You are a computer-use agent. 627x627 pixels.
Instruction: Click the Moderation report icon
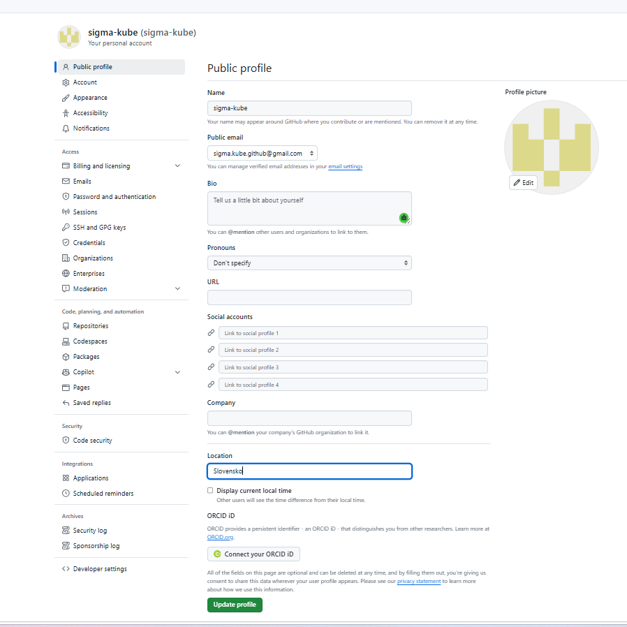66,288
